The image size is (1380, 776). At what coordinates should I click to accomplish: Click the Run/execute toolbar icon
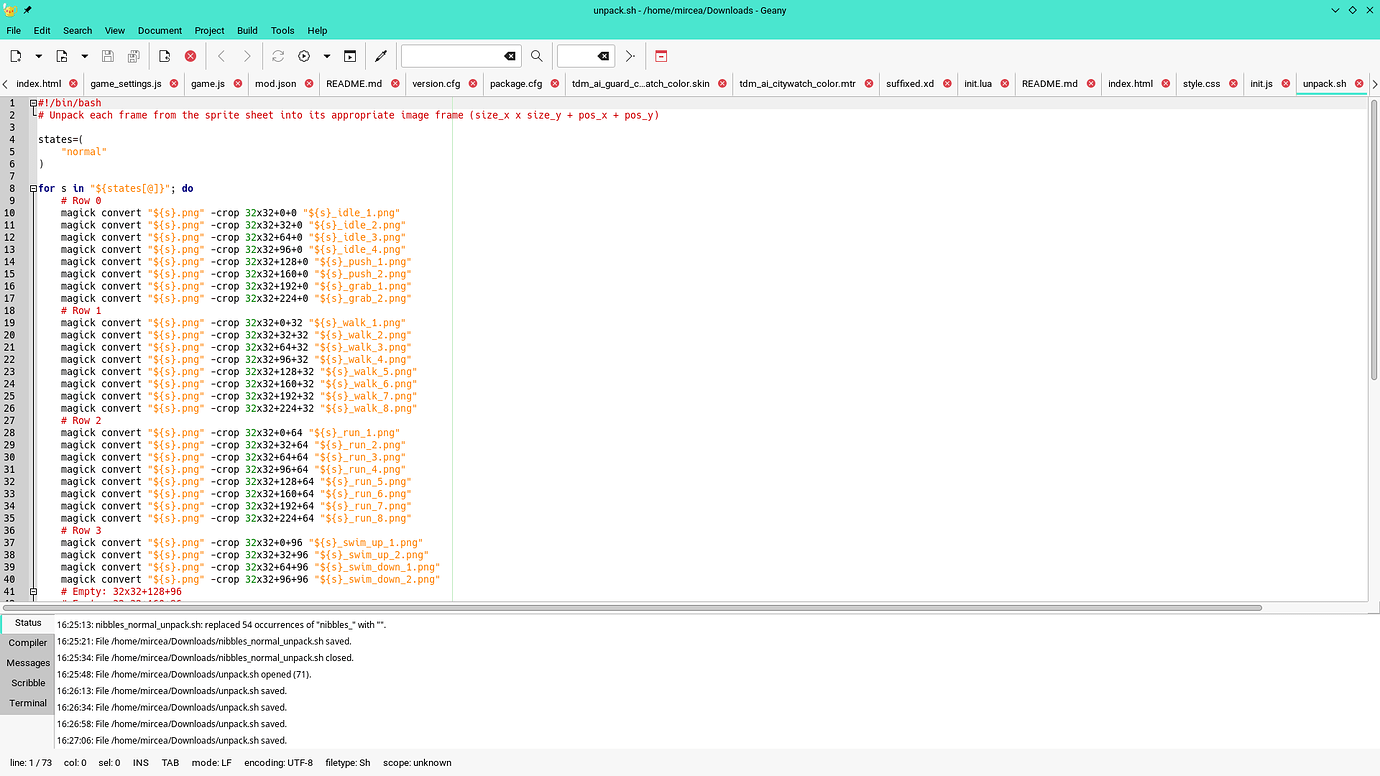tap(350, 57)
